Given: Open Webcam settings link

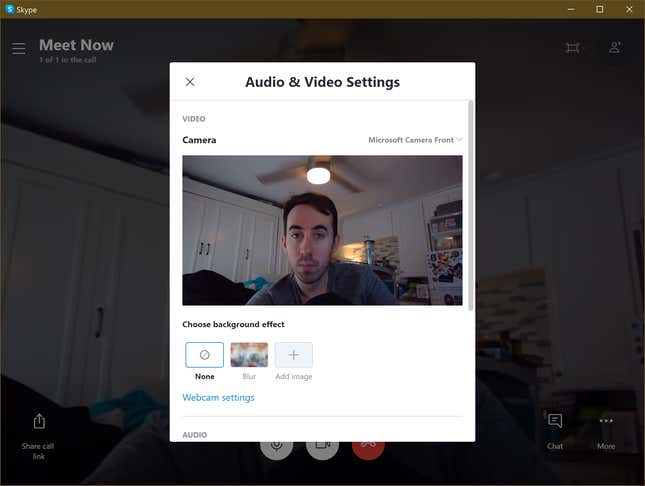Looking at the screenshot, I should tap(218, 398).
